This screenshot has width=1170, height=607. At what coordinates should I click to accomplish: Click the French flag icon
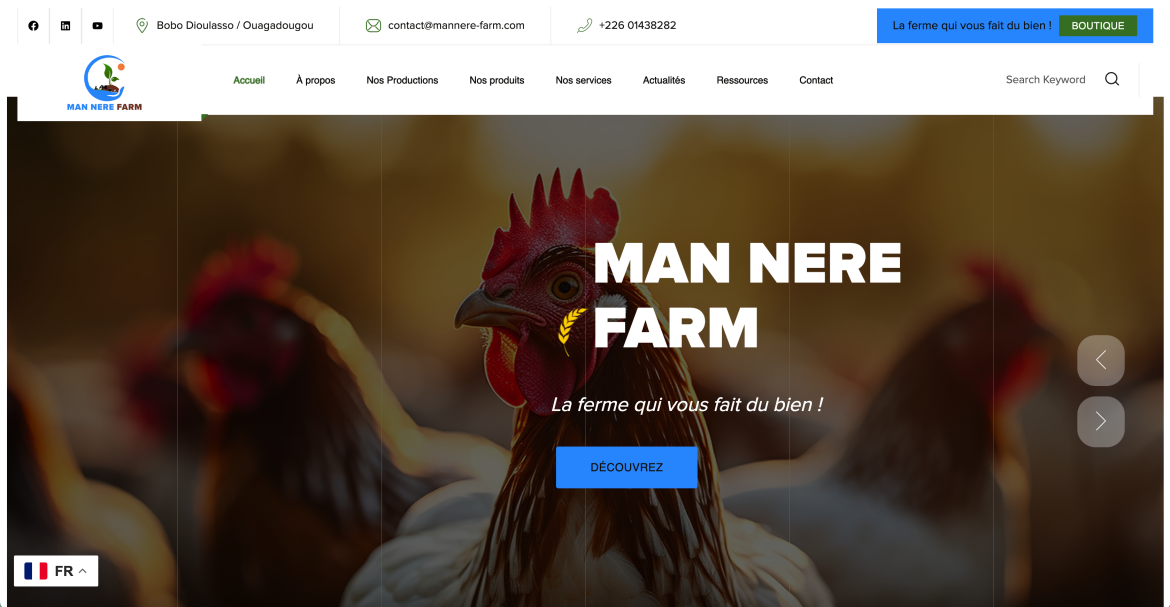point(36,571)
